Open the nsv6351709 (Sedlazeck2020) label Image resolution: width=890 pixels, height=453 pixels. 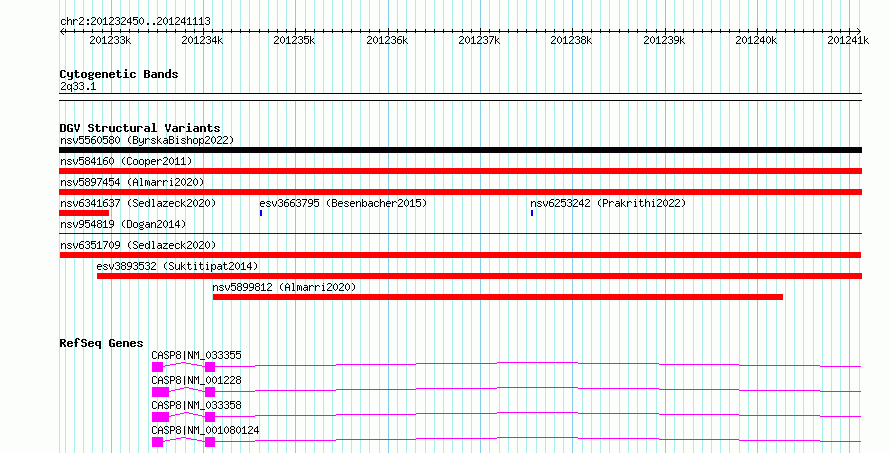[138, 245]
